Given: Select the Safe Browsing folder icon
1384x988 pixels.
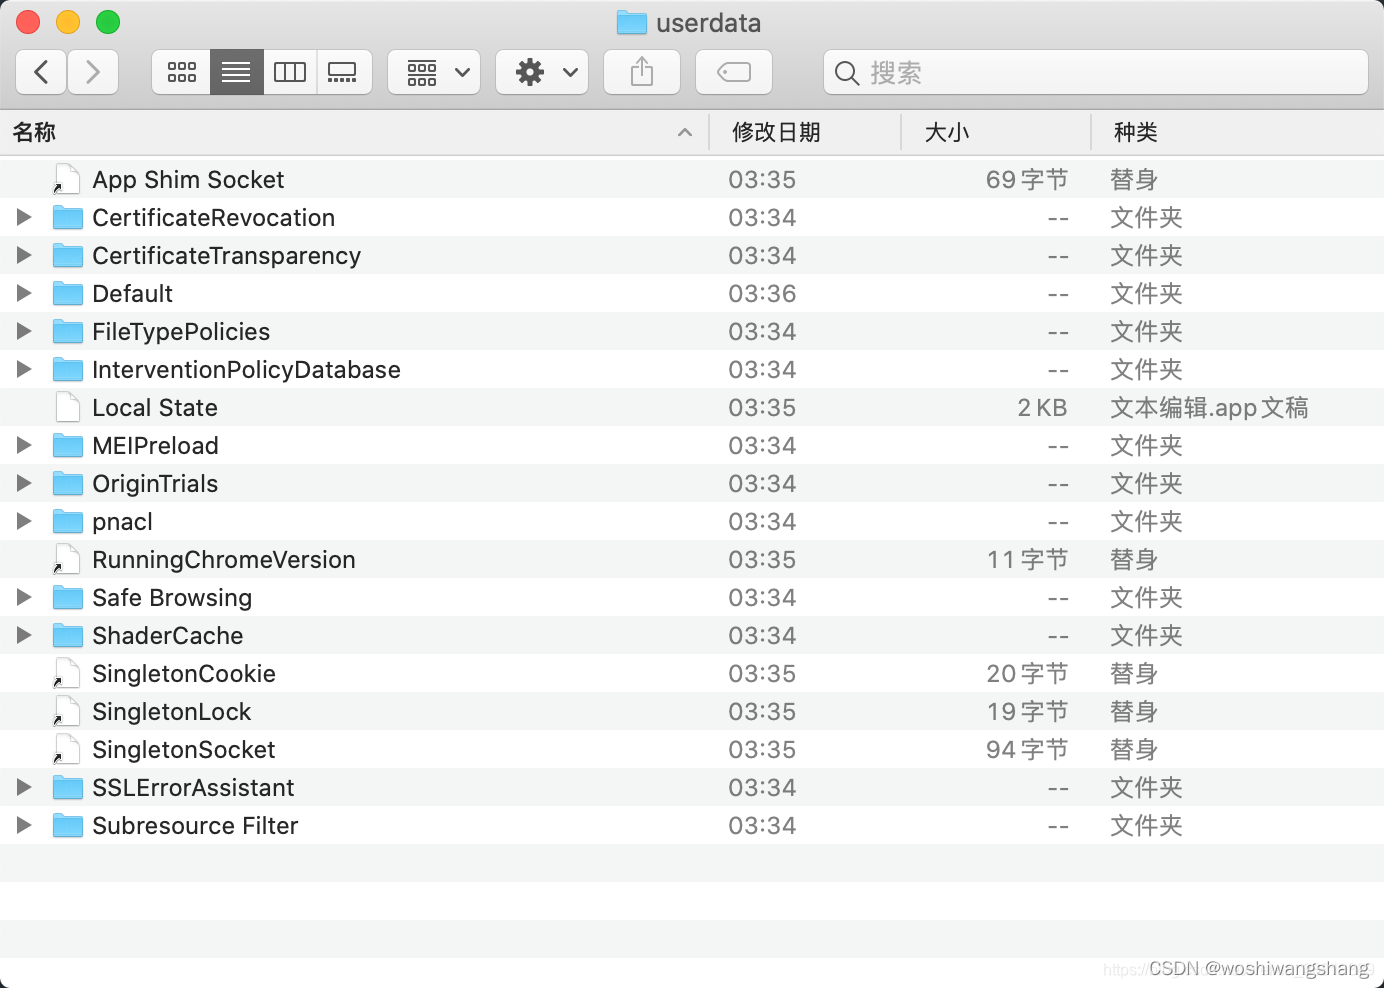Looking at the screenshot, I should point(68,597).
